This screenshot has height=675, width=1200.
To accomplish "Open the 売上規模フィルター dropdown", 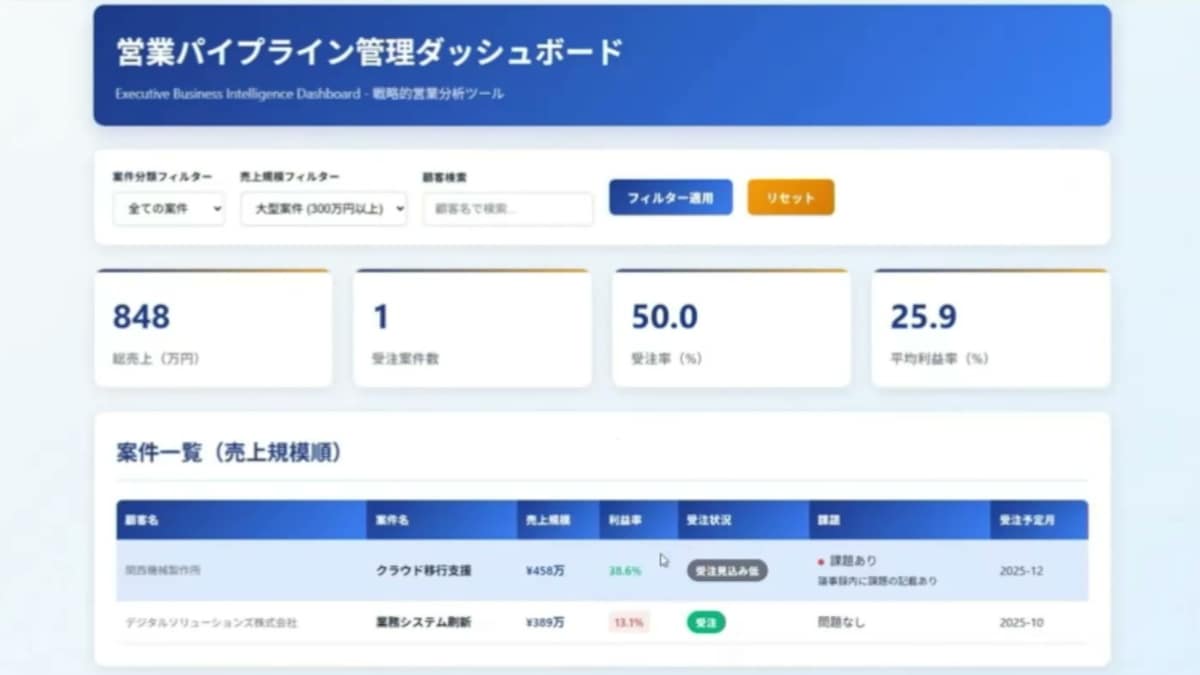I will point(322,209).
